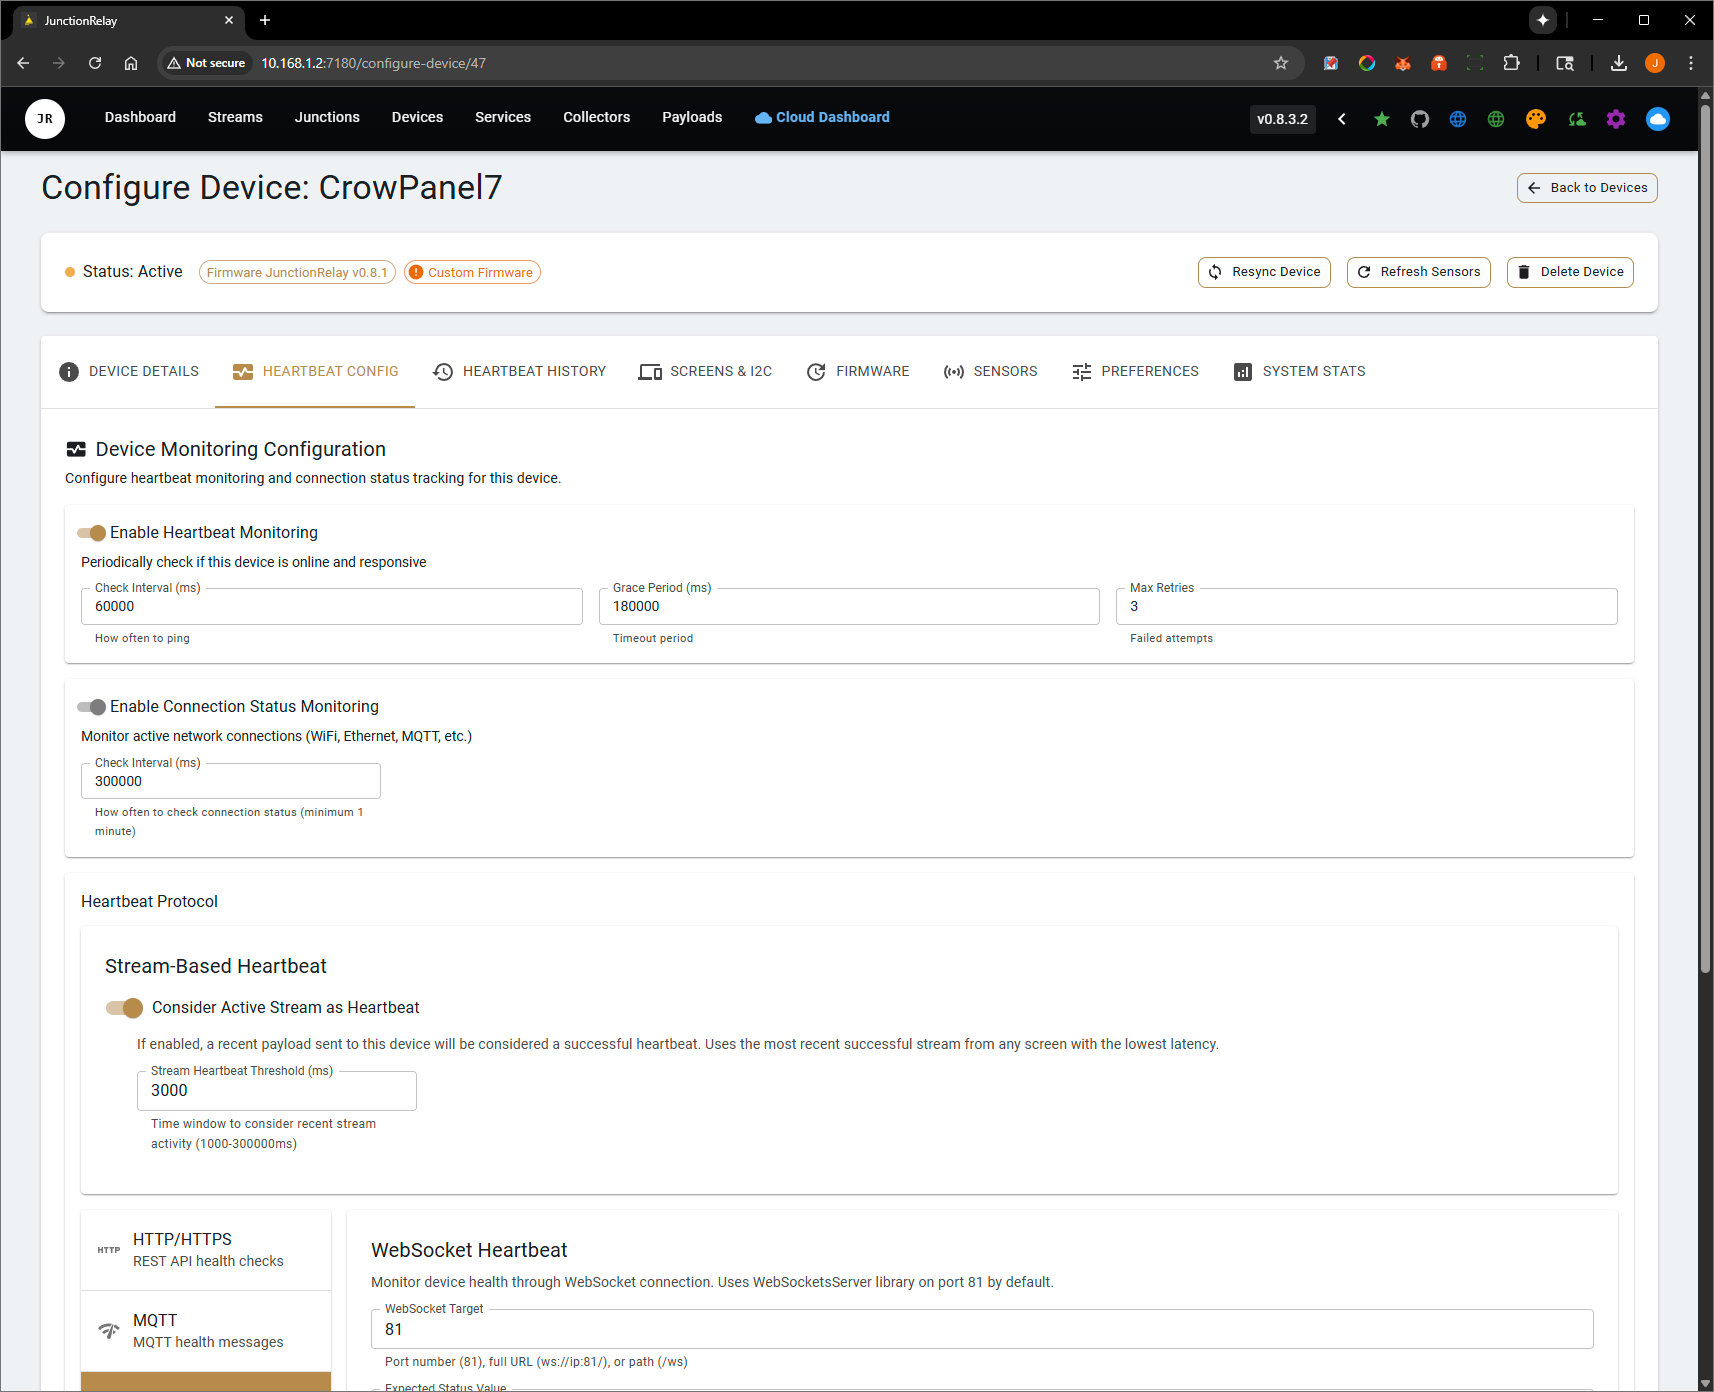Bookmark page with the star icon
The width and height of the screenshot is (1714, 1392).
(x=1281, y=63)
